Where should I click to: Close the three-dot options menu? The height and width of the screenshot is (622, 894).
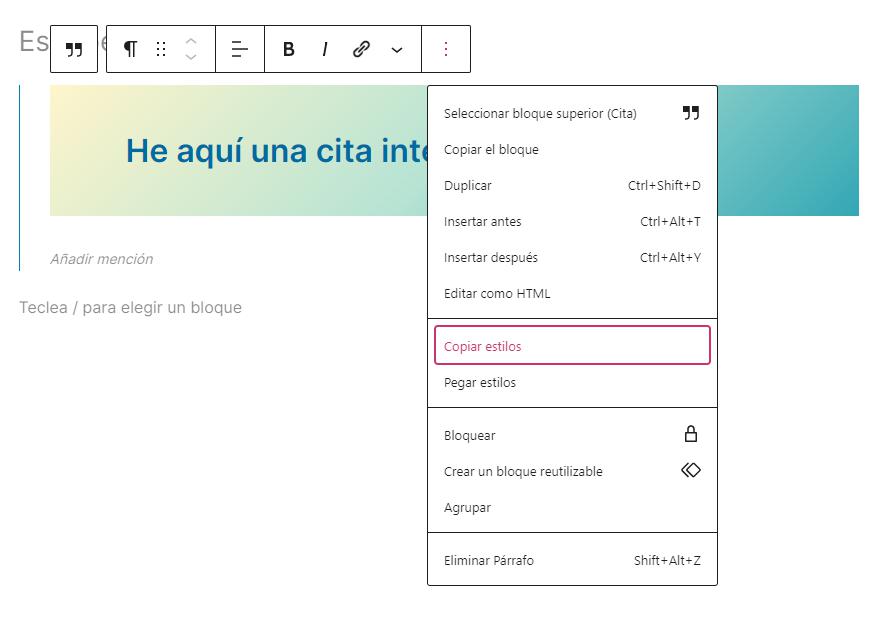click(446, 49)
